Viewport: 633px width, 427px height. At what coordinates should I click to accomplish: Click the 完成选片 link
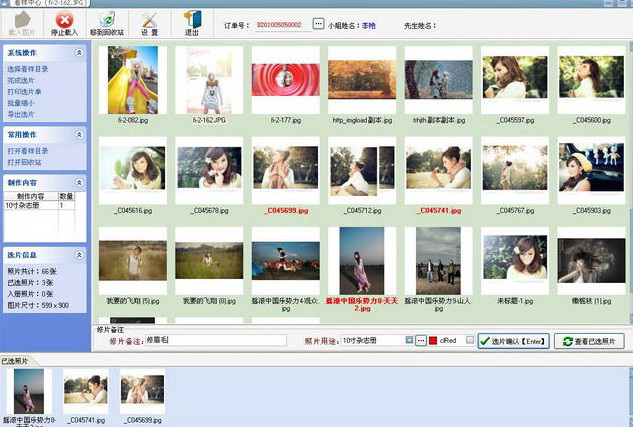pyautogui.click(x=21, y=80)
